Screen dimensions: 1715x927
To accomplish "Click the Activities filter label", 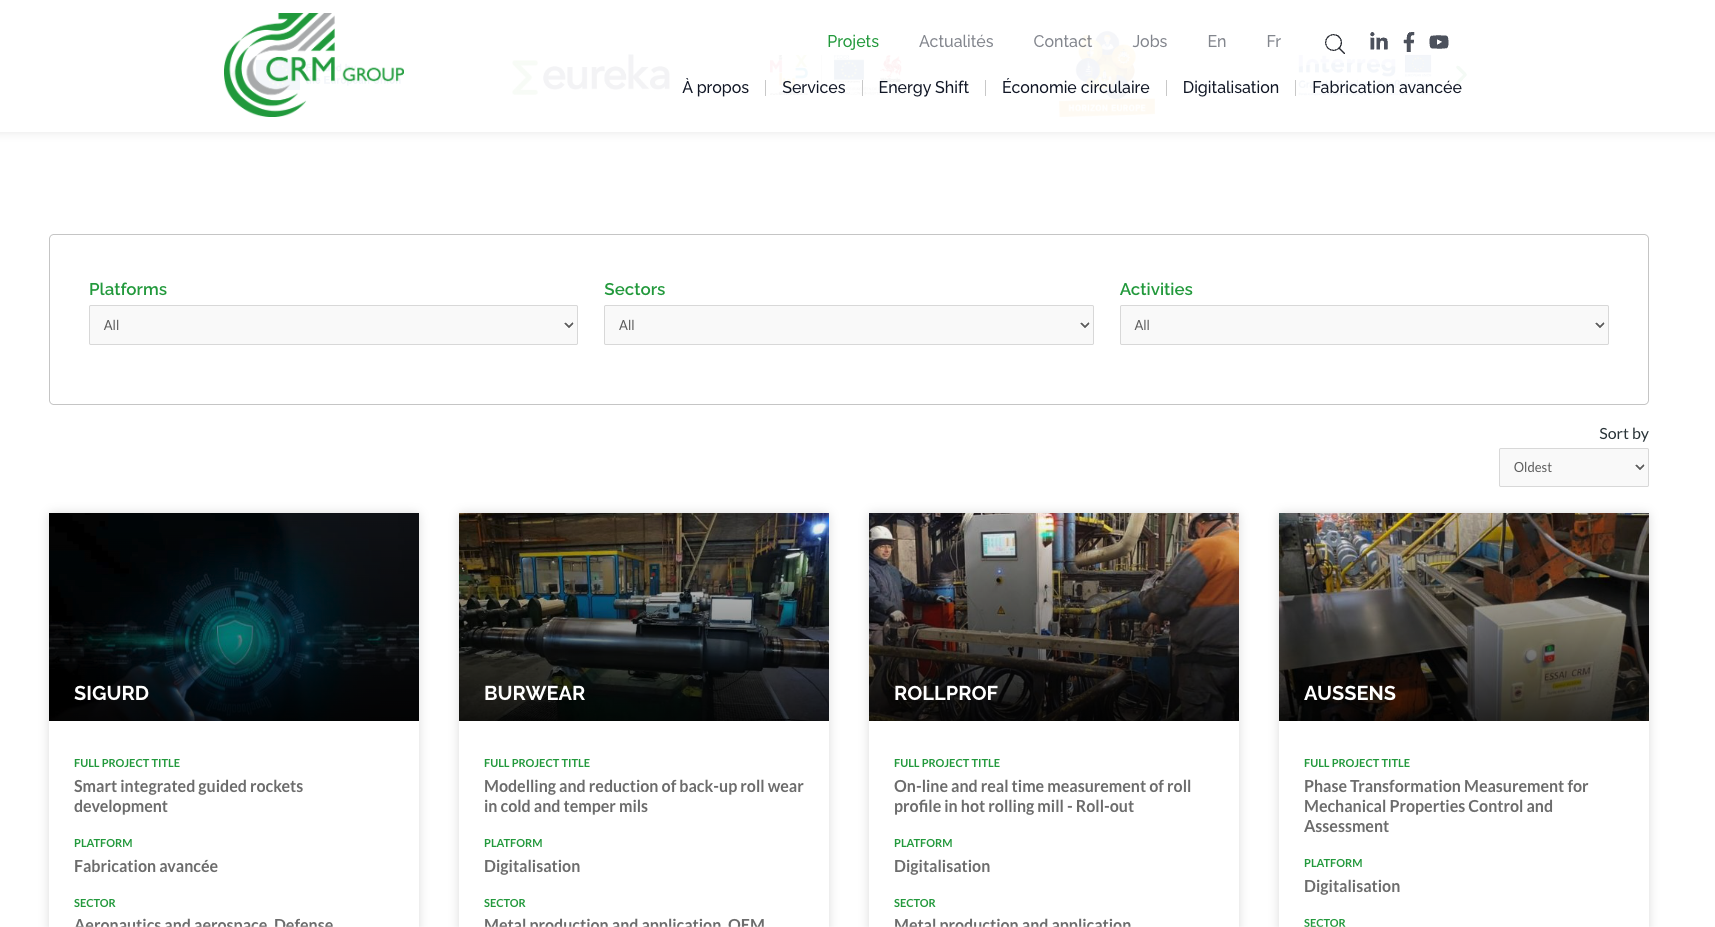I will (x=1156, y=289).
